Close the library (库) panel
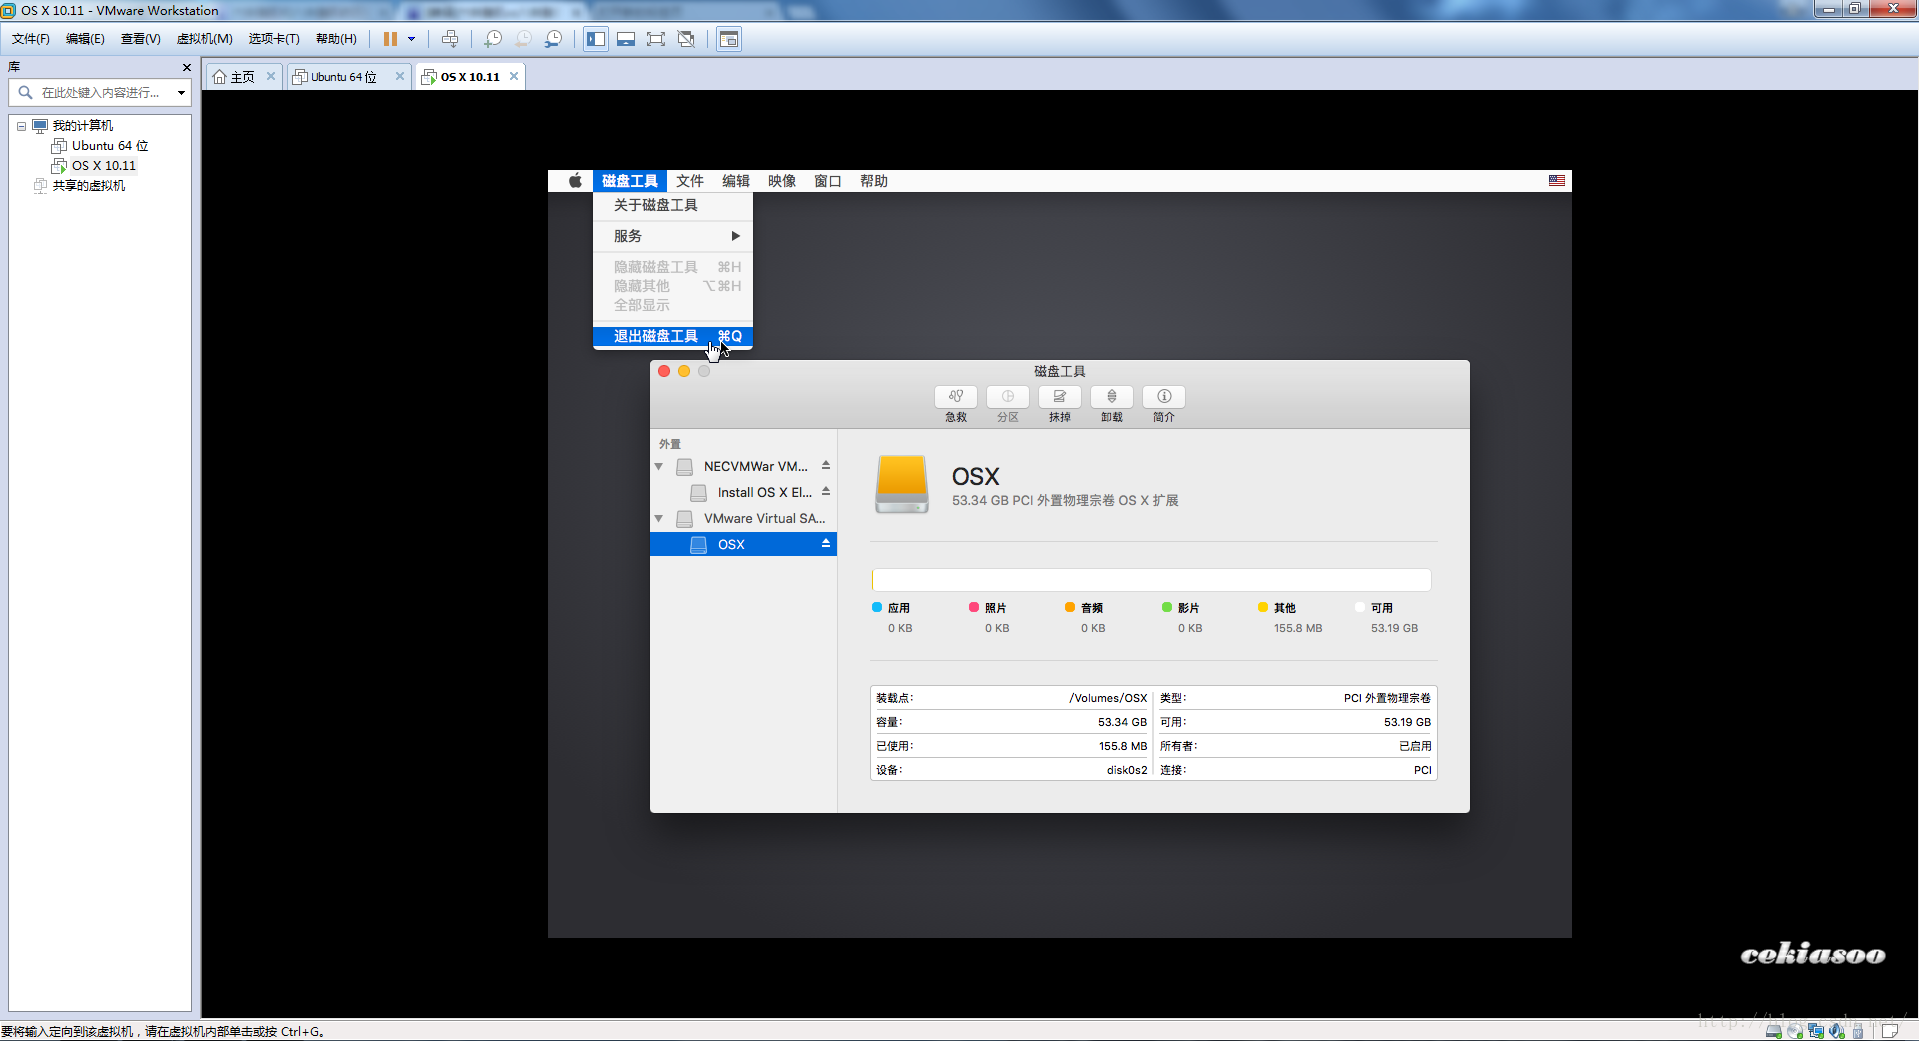The width and height of the screenshot is (1919, 1041). pos(186,67)
